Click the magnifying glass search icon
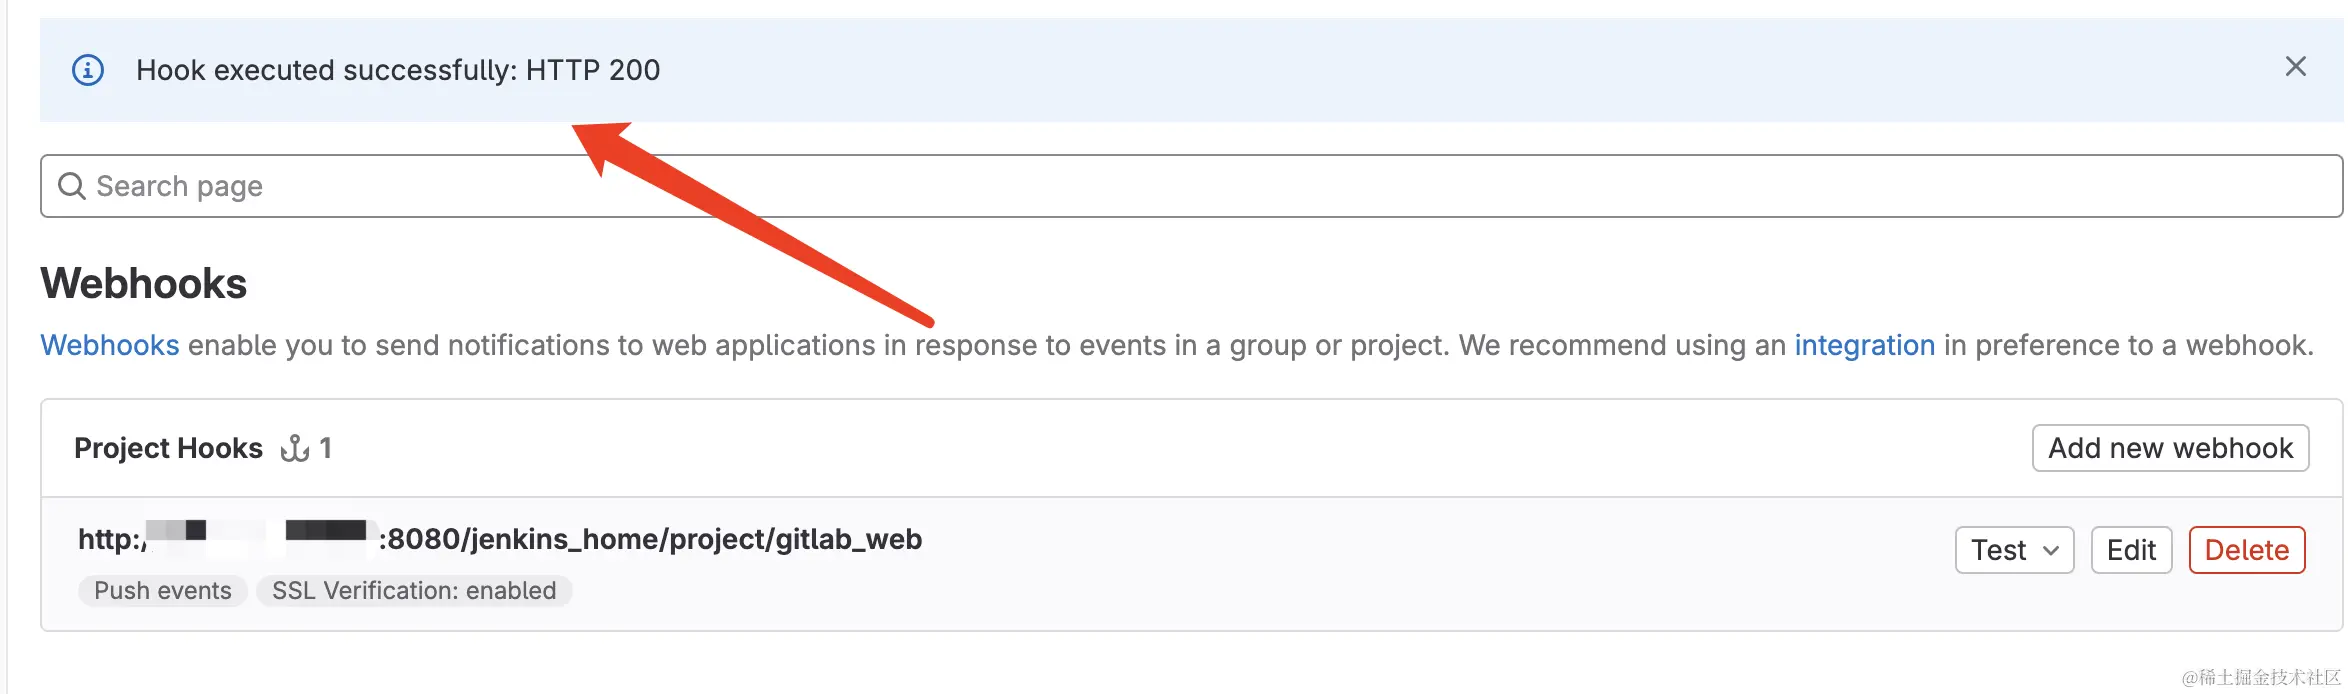This screenshot has height=694, width=2348. click(x=72, y=186)
